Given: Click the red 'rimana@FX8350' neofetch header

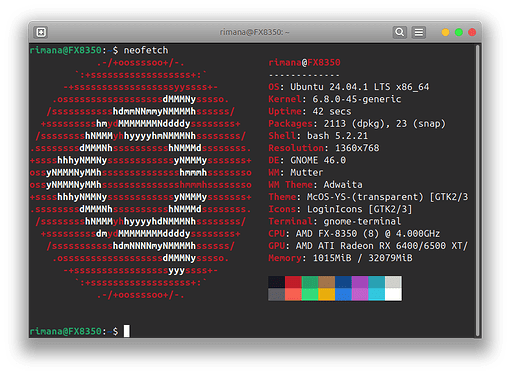Looking at the screenshot, I should [304, 63].
